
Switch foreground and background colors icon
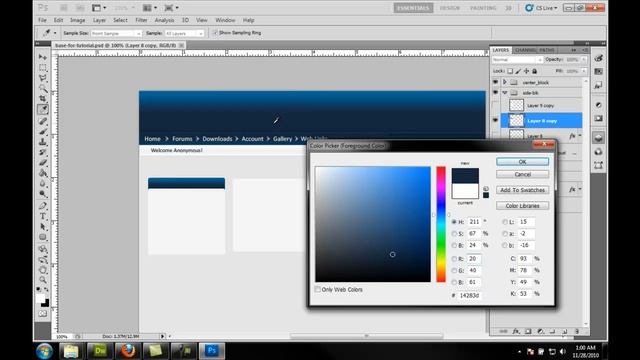[46, 289]
